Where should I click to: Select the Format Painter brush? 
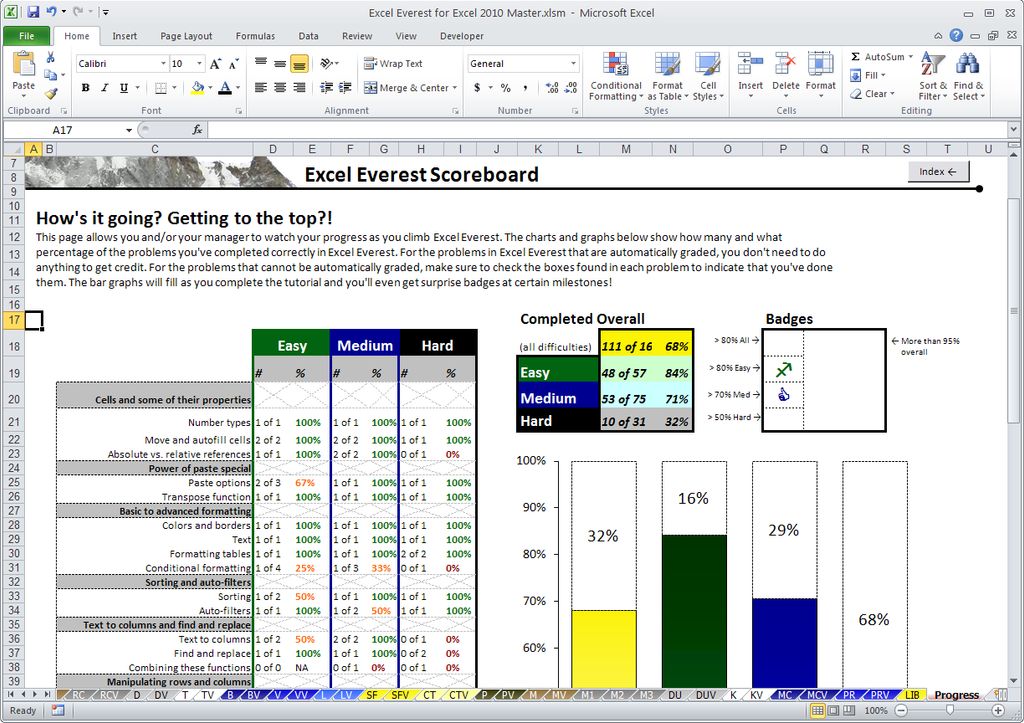[50, 94]
